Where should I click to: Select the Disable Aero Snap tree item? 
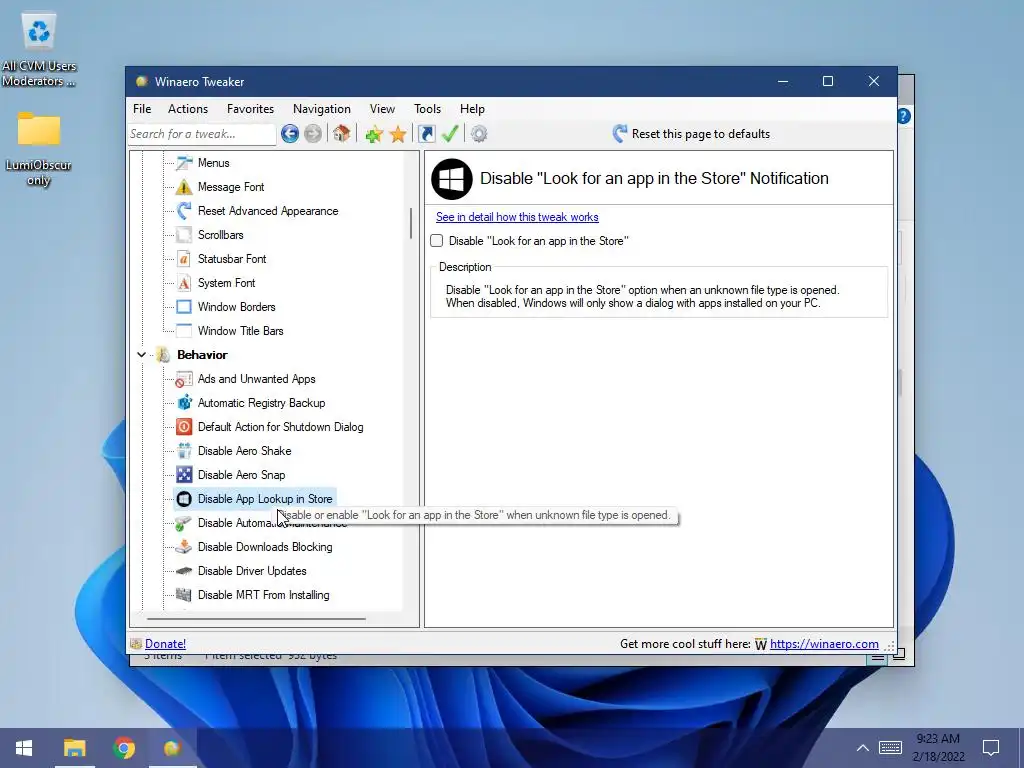click(241, 475)
